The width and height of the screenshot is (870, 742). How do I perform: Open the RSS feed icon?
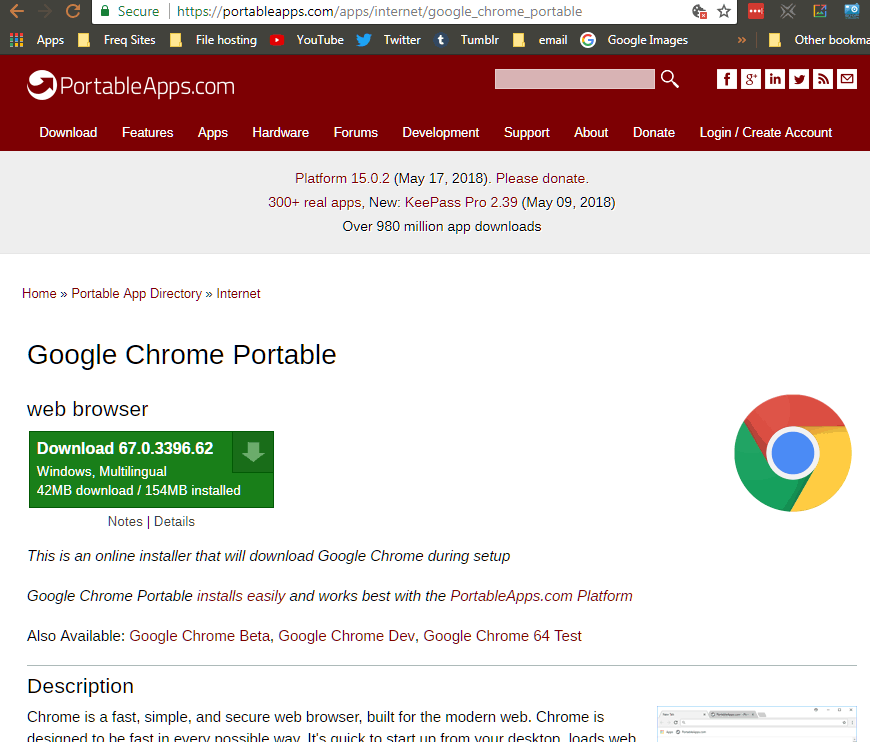[x=823, y=79]
